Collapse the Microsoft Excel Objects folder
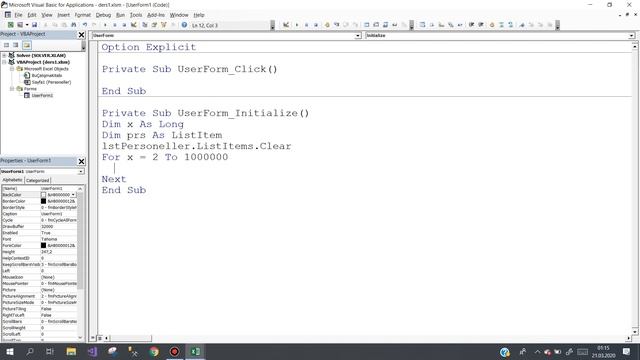 point(12,69)
